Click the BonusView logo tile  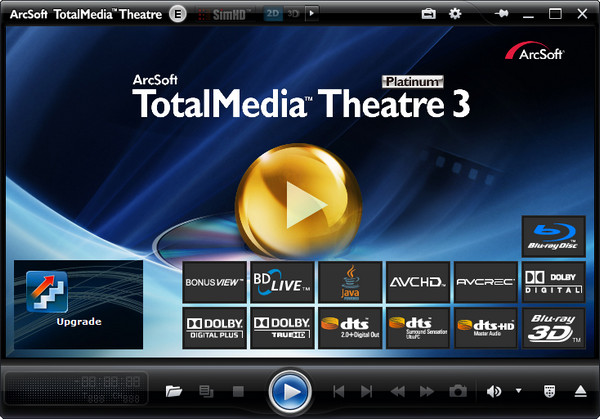[x=214, y=282]
